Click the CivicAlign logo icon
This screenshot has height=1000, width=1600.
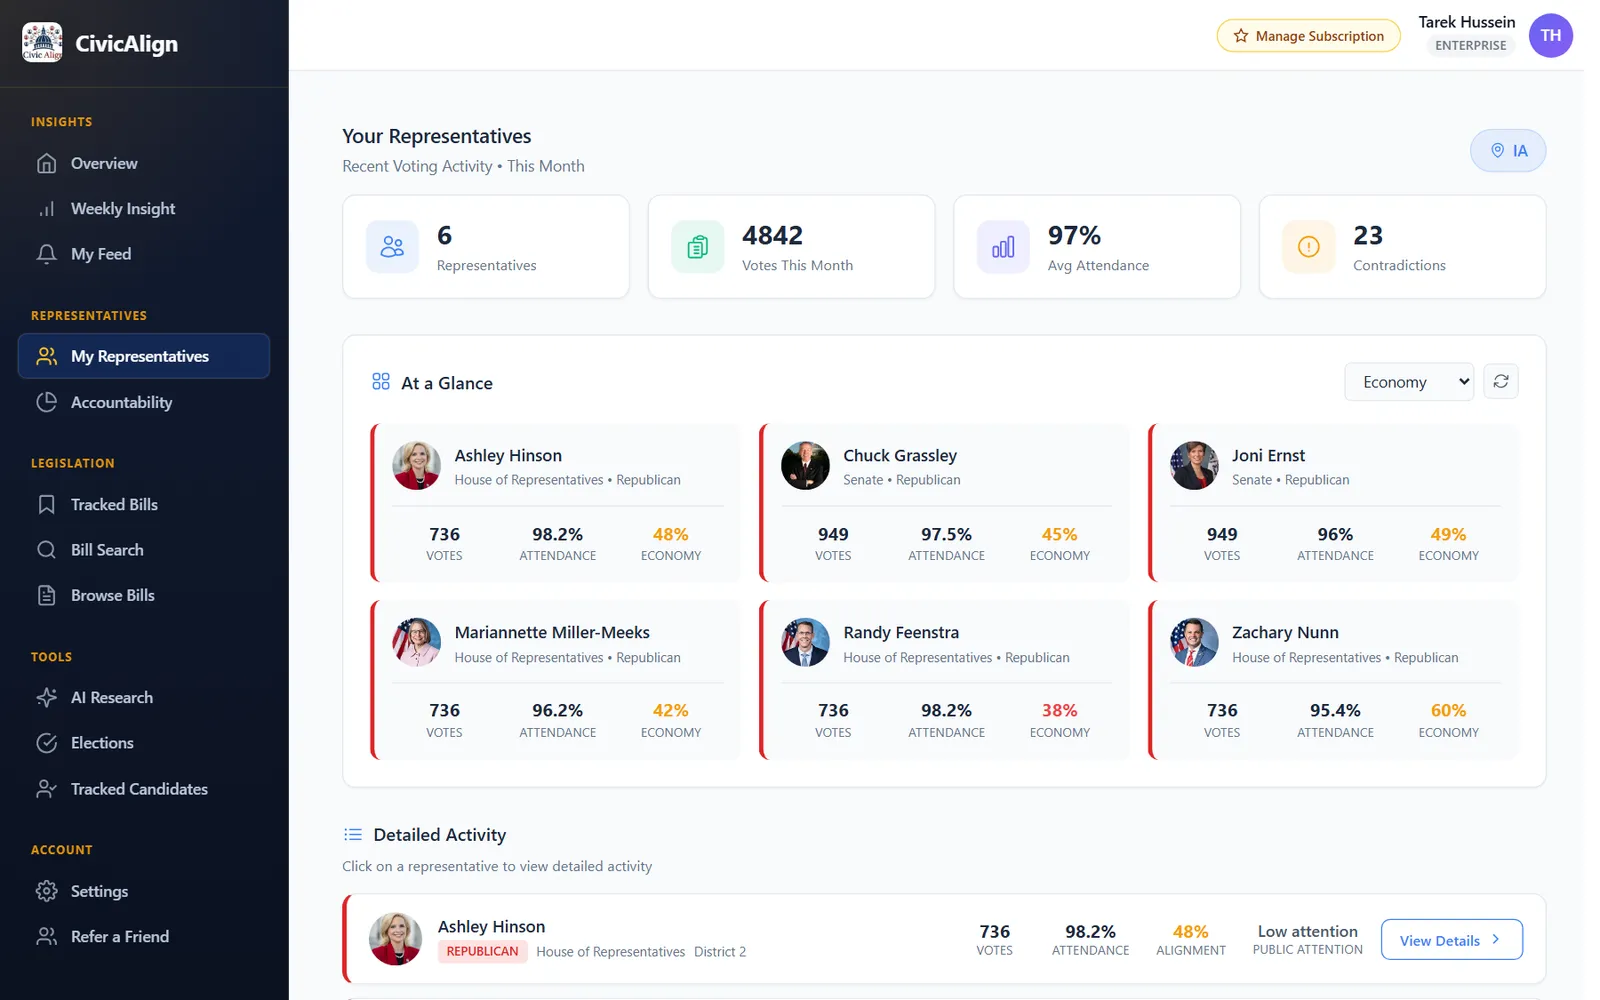click(42, 42)
